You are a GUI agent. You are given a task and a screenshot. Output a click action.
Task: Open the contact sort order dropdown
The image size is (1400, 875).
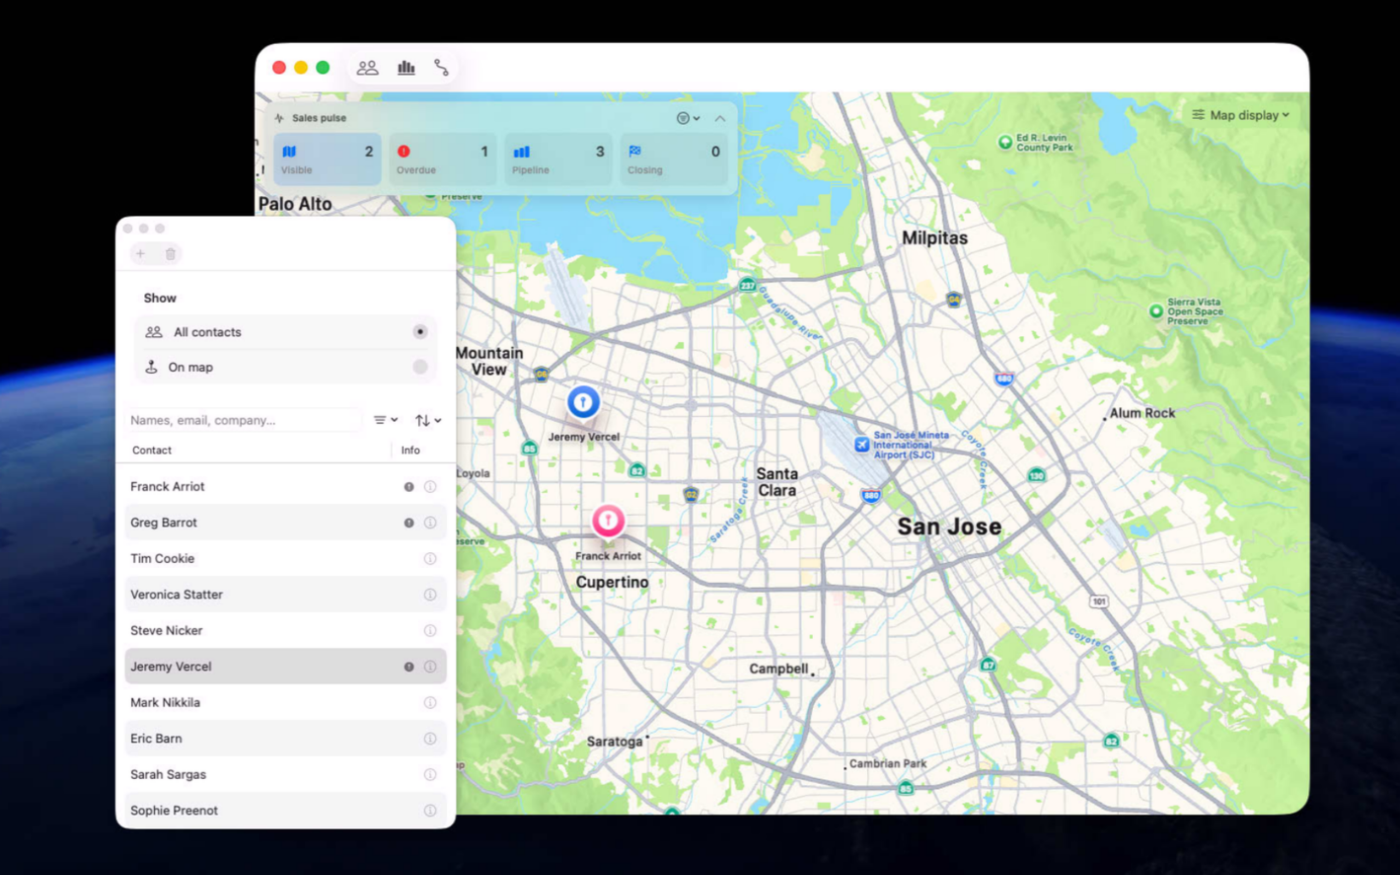point(428,420)
